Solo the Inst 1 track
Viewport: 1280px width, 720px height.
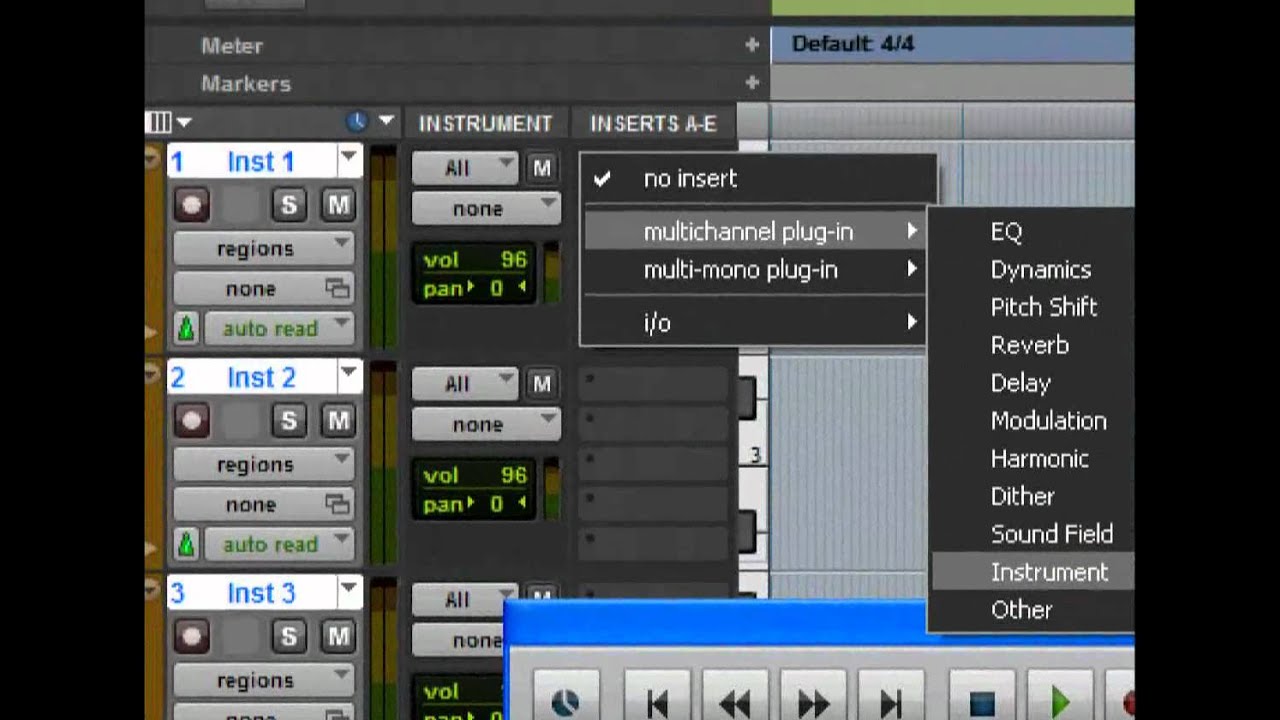[289, 206]
